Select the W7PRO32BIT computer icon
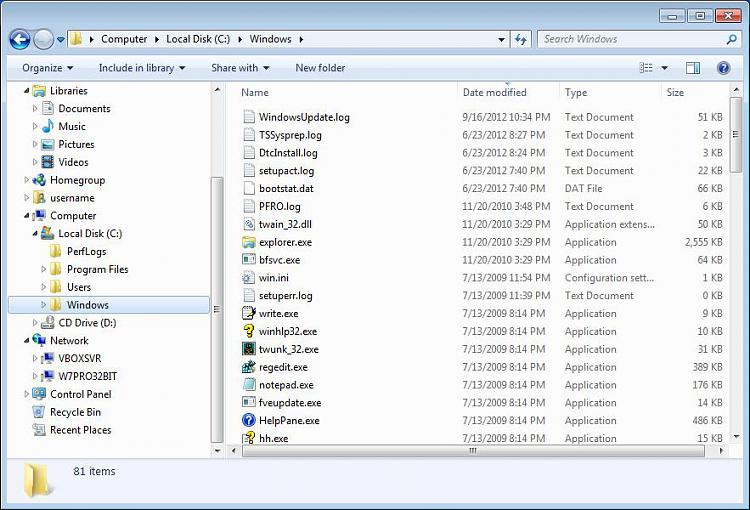Image resolution: width=750 pixels, height=510 pixels. pyautogui.click(x=47, y=376)
